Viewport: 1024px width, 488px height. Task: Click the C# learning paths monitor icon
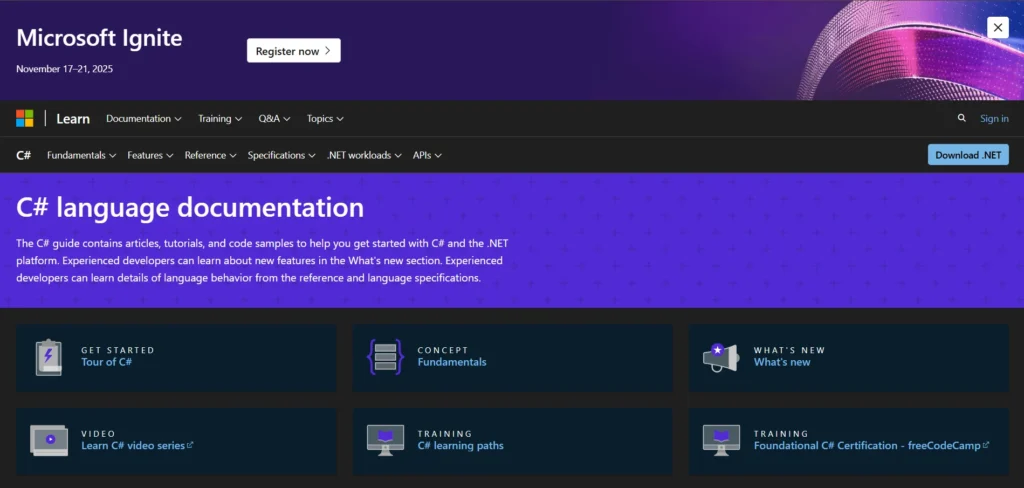pyautogui.click(x=385, y=439)
